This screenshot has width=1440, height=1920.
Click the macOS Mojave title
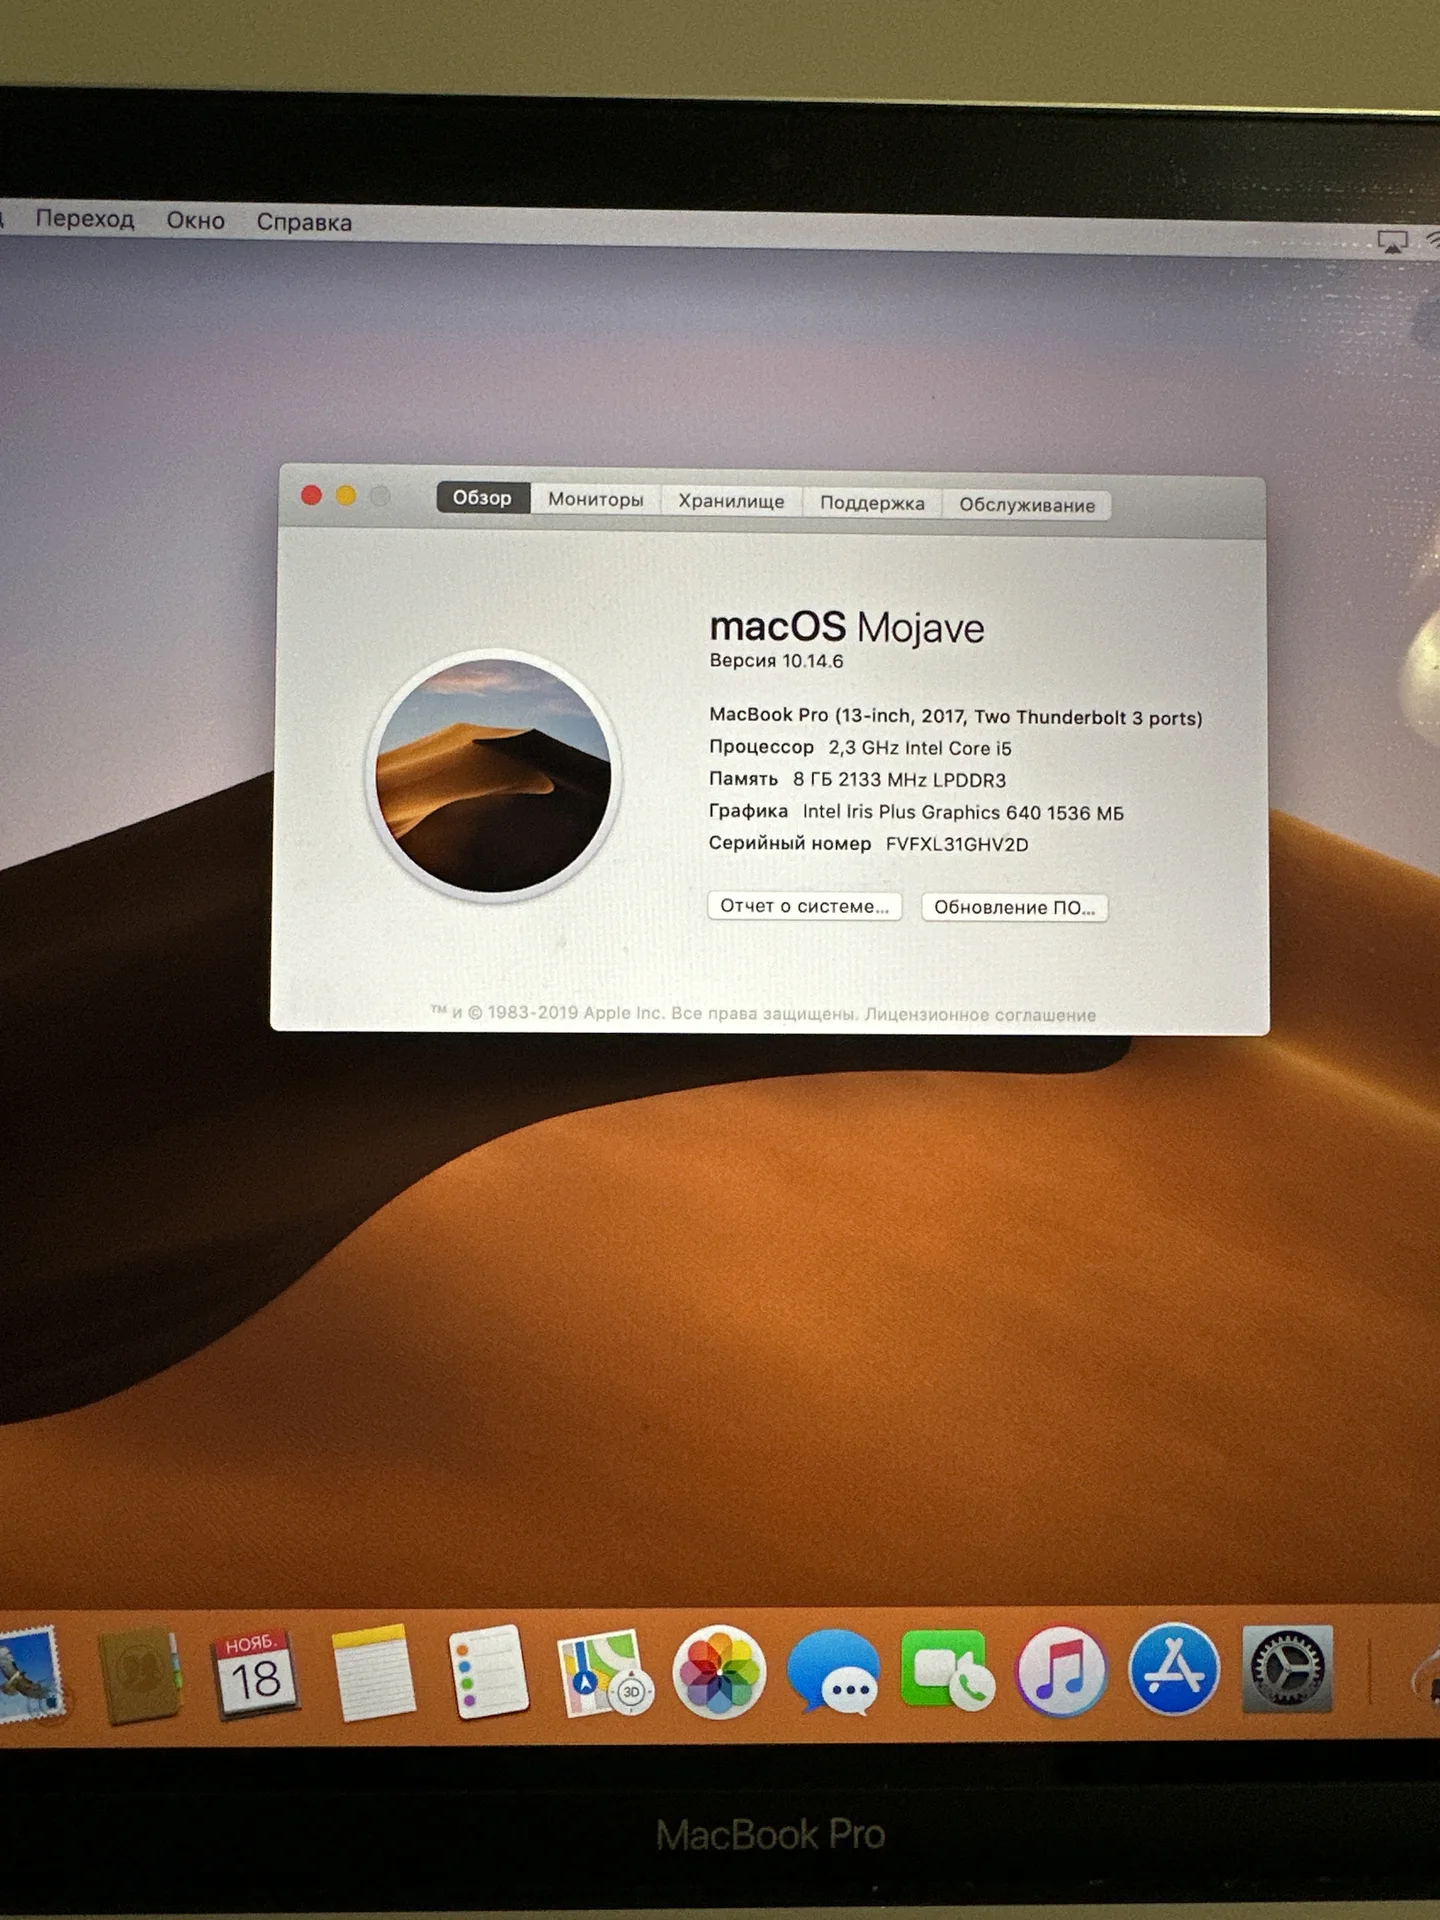(848, 627)
